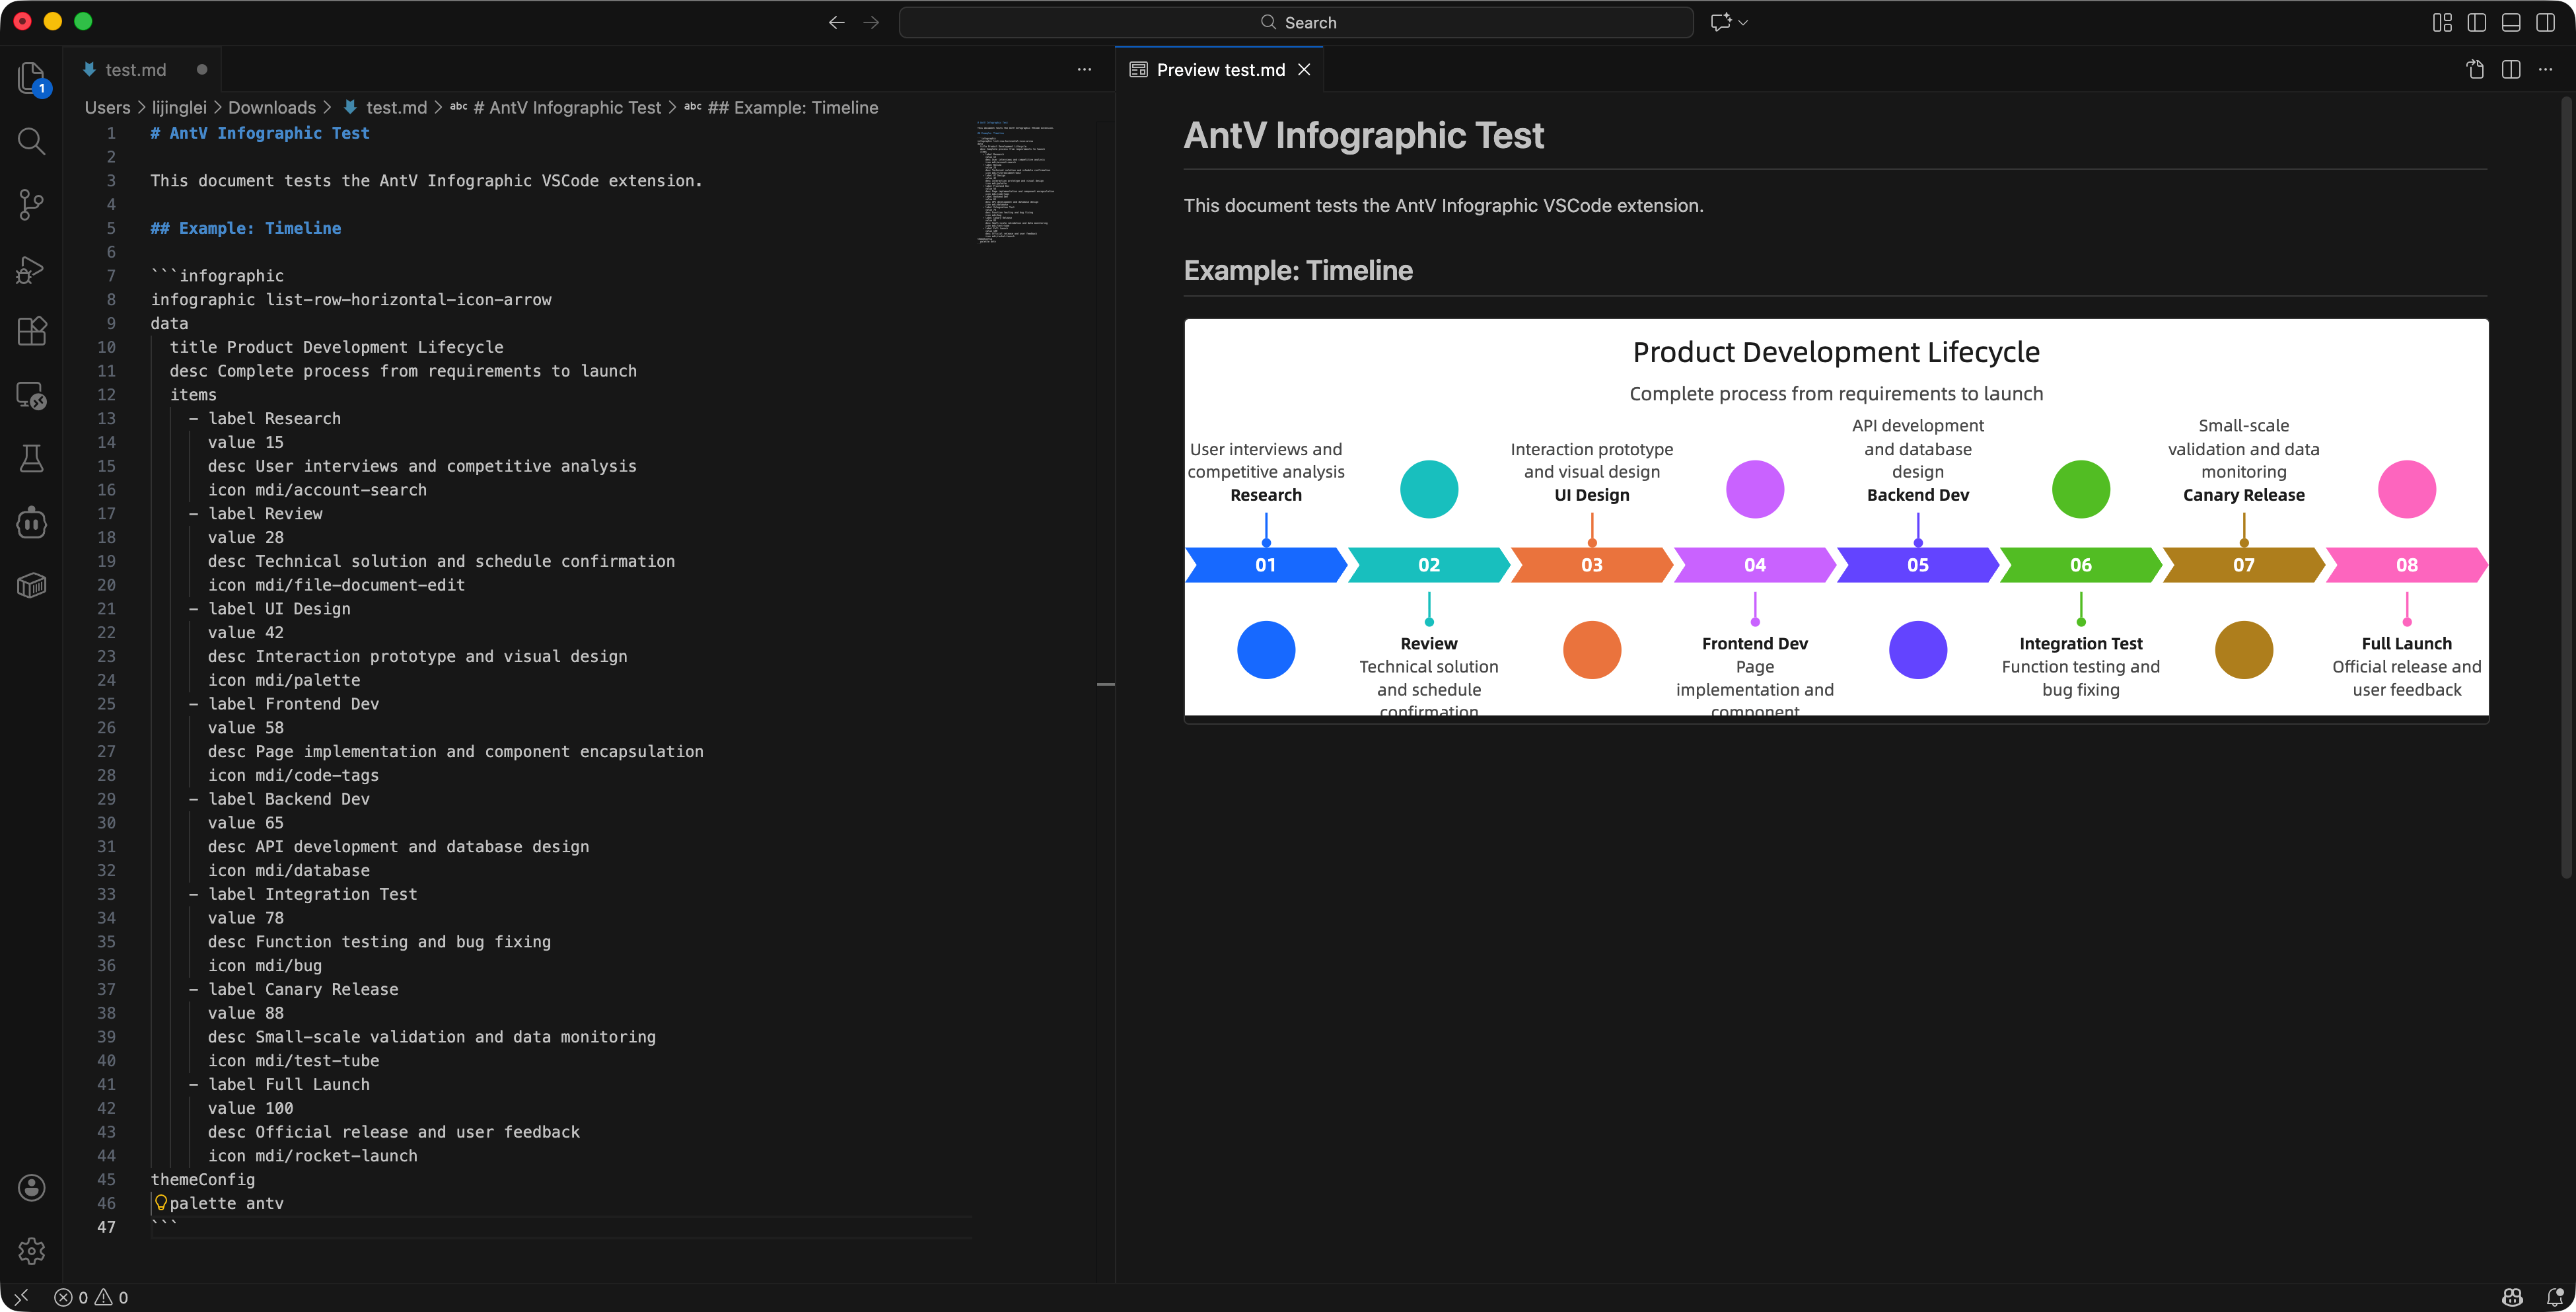
Task: Open the Source Control view
Action: coord(31,204)
